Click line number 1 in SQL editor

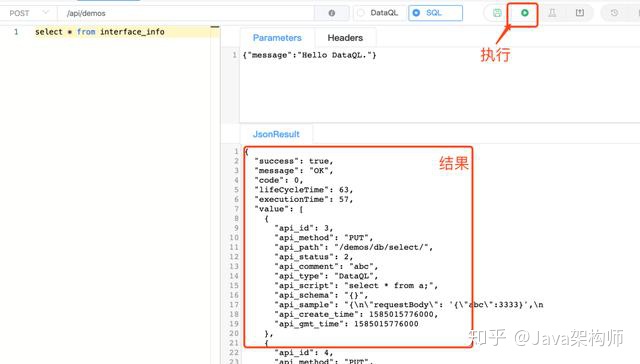coord(16,32)
